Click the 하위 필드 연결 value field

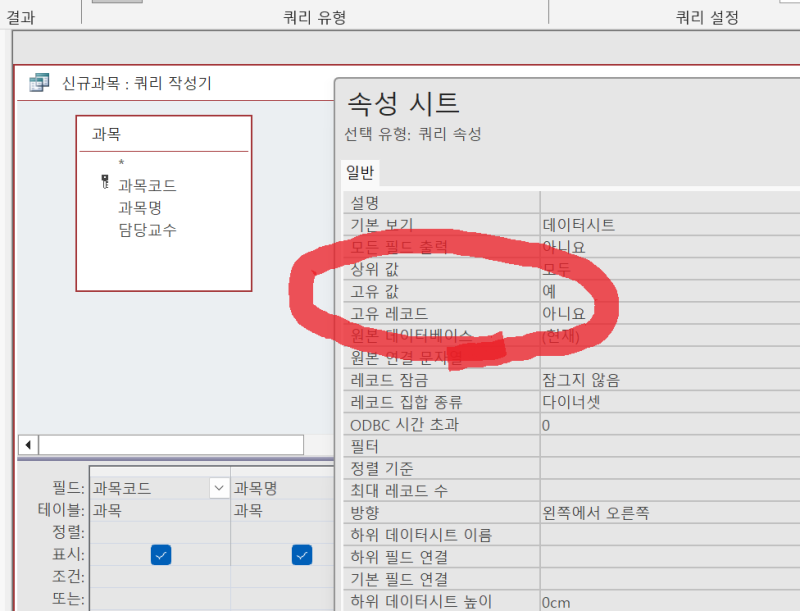[670, 557]
